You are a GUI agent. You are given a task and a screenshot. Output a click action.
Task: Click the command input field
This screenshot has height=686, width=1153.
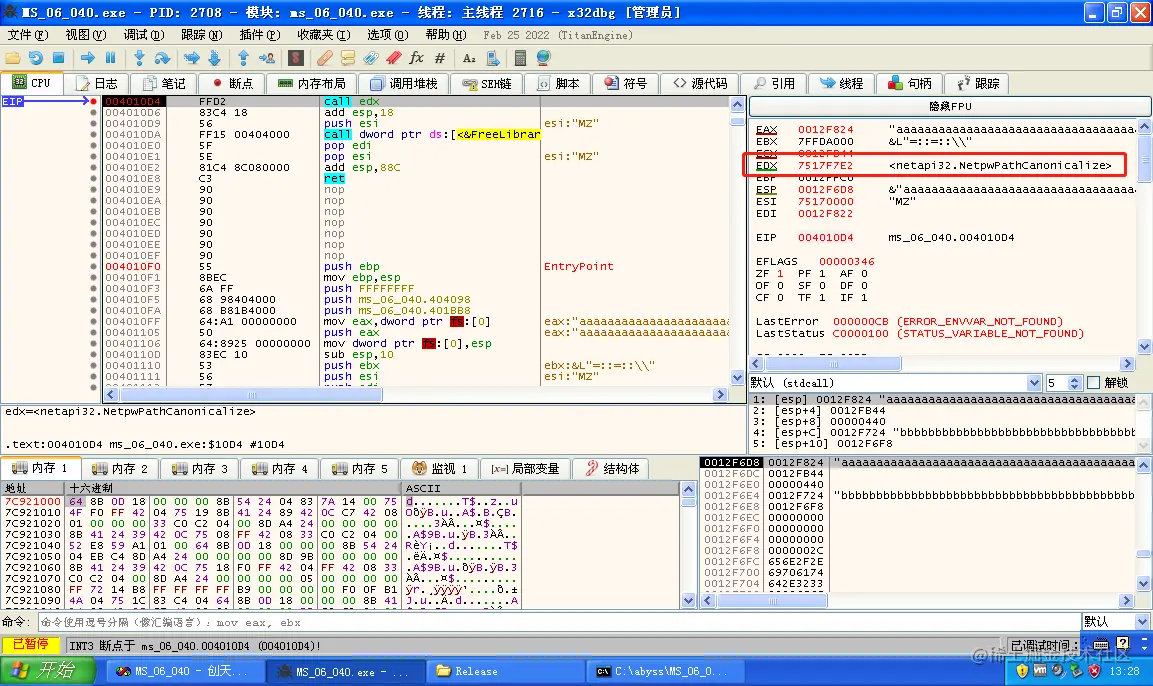(x=559, y=622)
